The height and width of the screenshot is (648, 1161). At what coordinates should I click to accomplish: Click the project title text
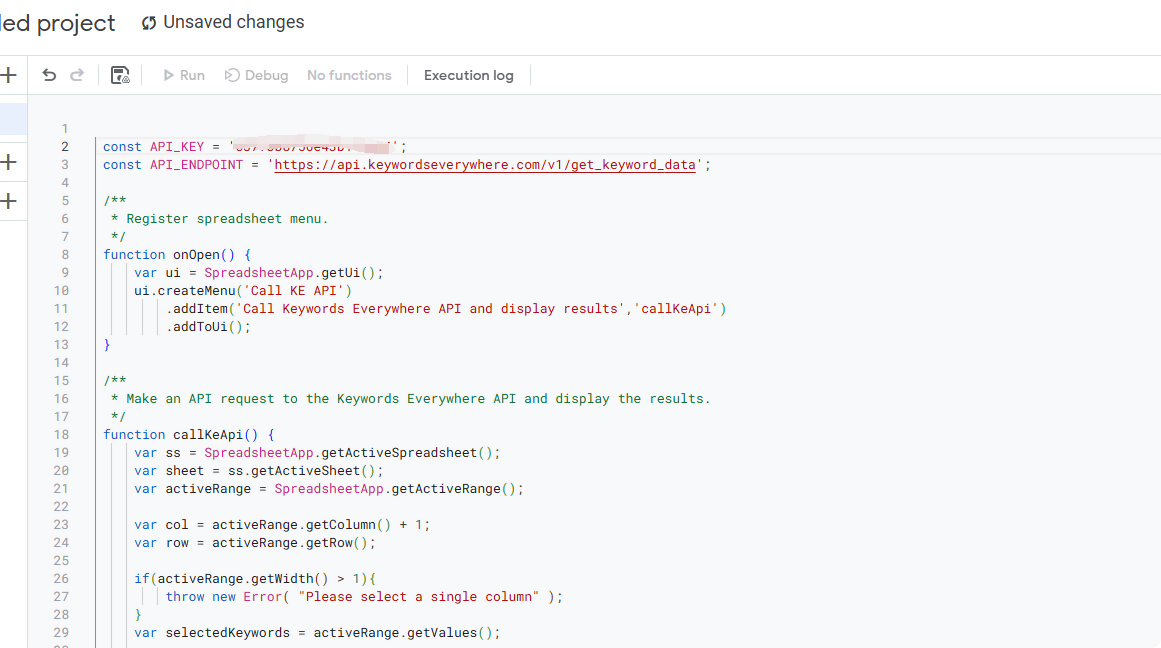tap(58, 23)
